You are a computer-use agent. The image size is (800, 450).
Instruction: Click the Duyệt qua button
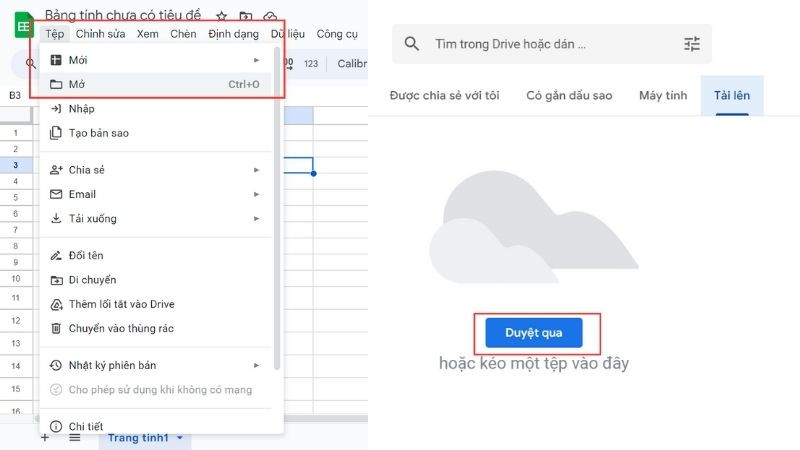click(534, 333)
